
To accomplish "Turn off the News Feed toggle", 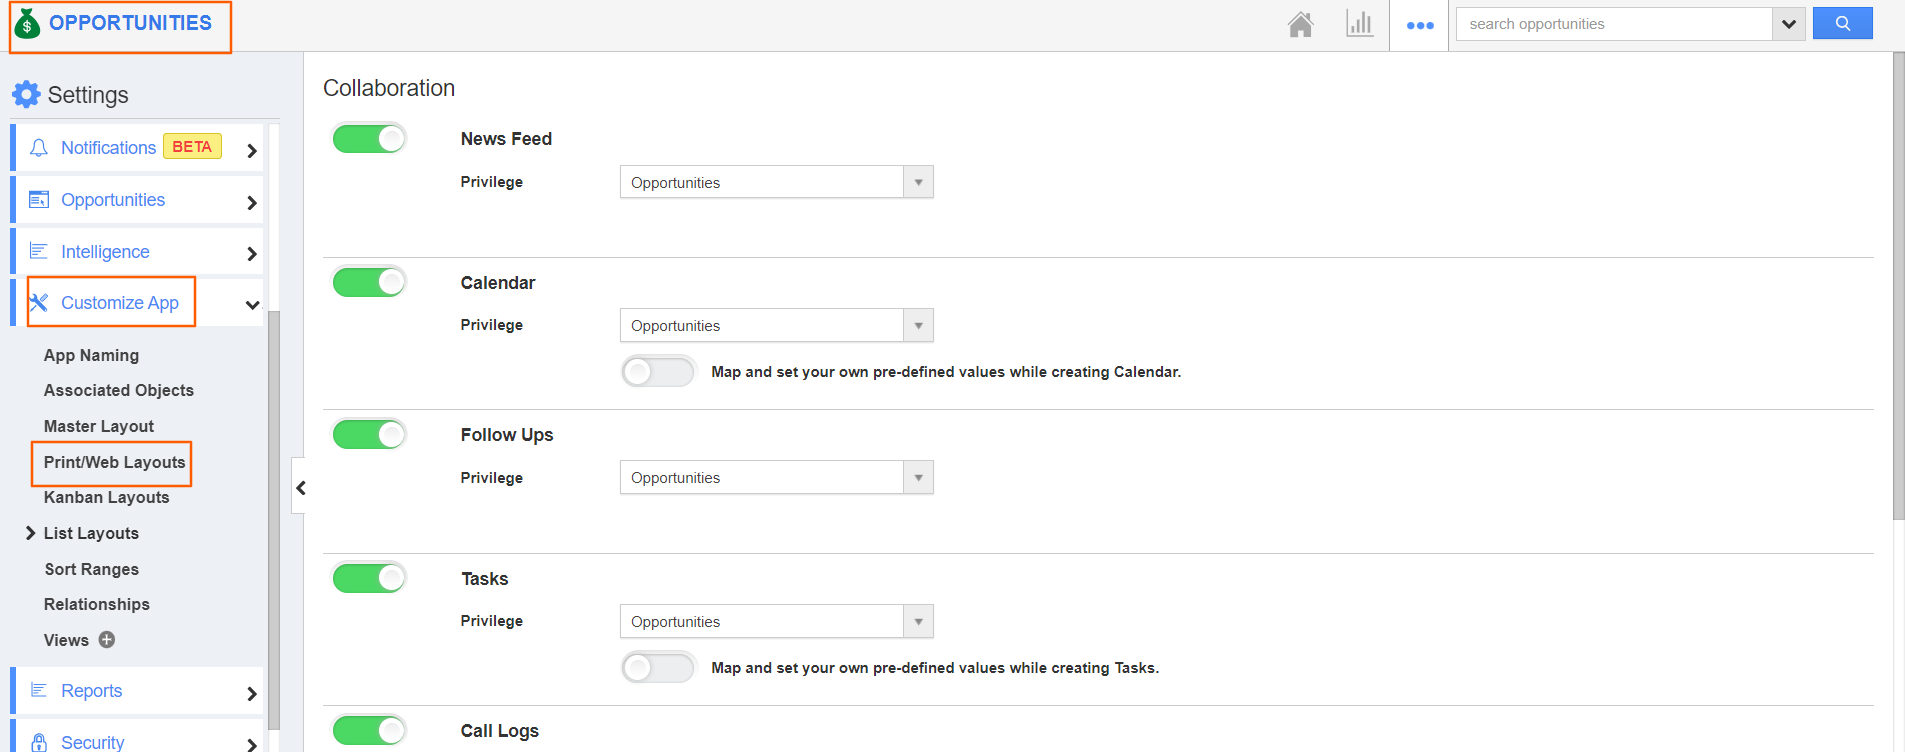I will (x=369, y=138).
